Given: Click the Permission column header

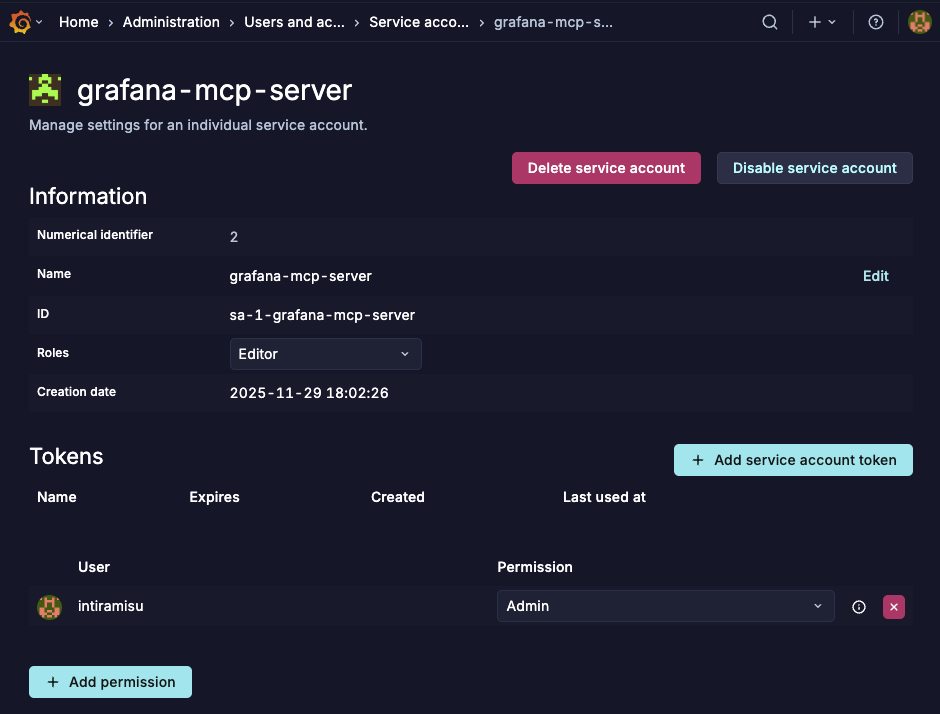Looking at the screenshot, I should point(535,567).
